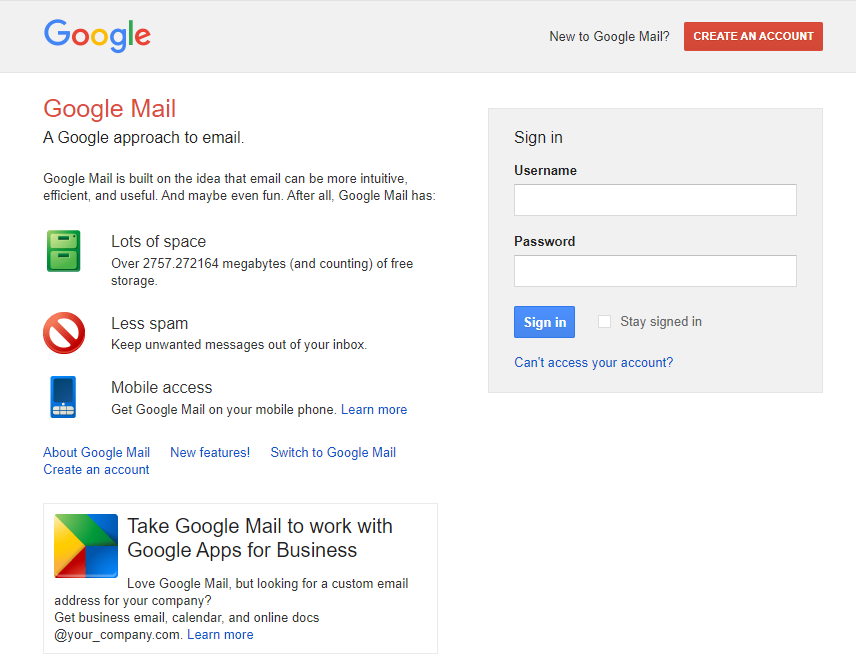Click the Sign in panel title

click(x=538, y=137)
